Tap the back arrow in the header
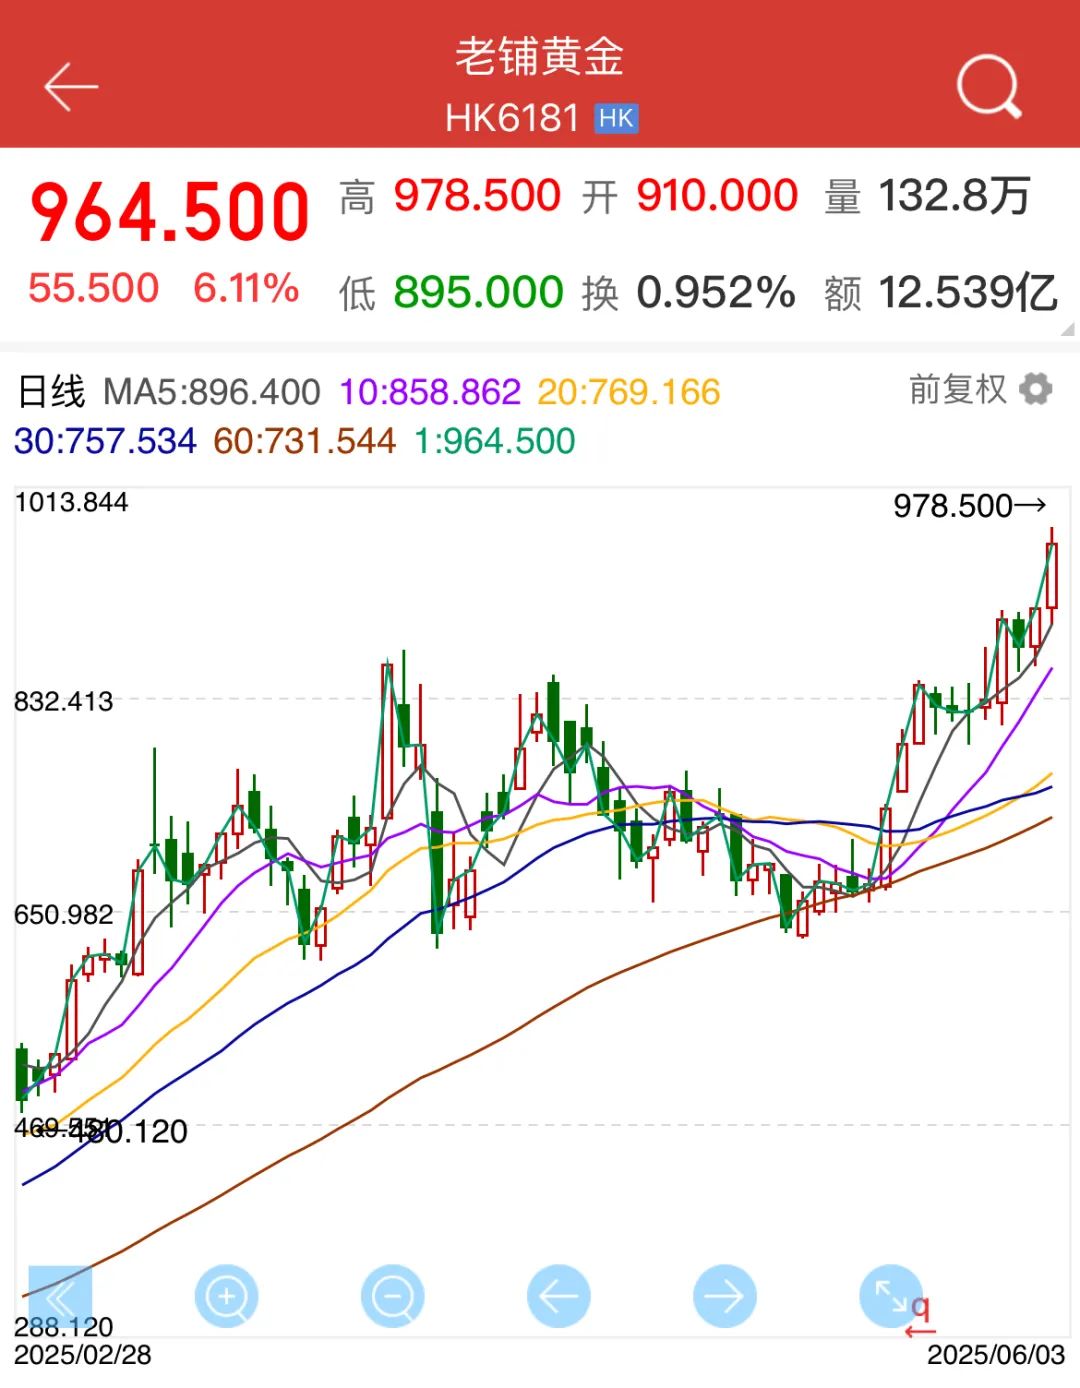The height and width of the screenshot is (1388, 1080). click(x=70, y=87)
